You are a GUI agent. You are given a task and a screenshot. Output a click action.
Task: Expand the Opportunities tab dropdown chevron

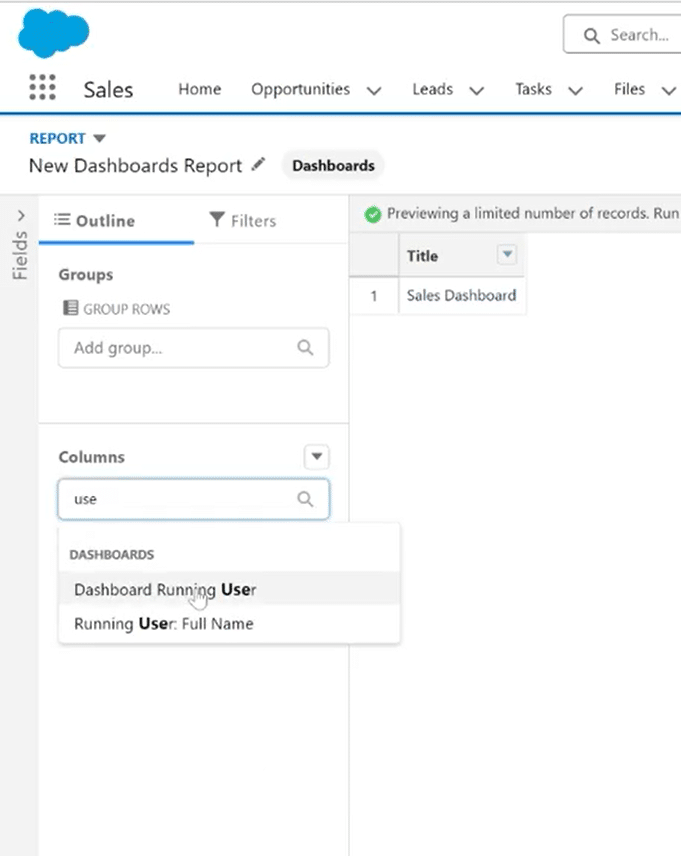[374, 91]
